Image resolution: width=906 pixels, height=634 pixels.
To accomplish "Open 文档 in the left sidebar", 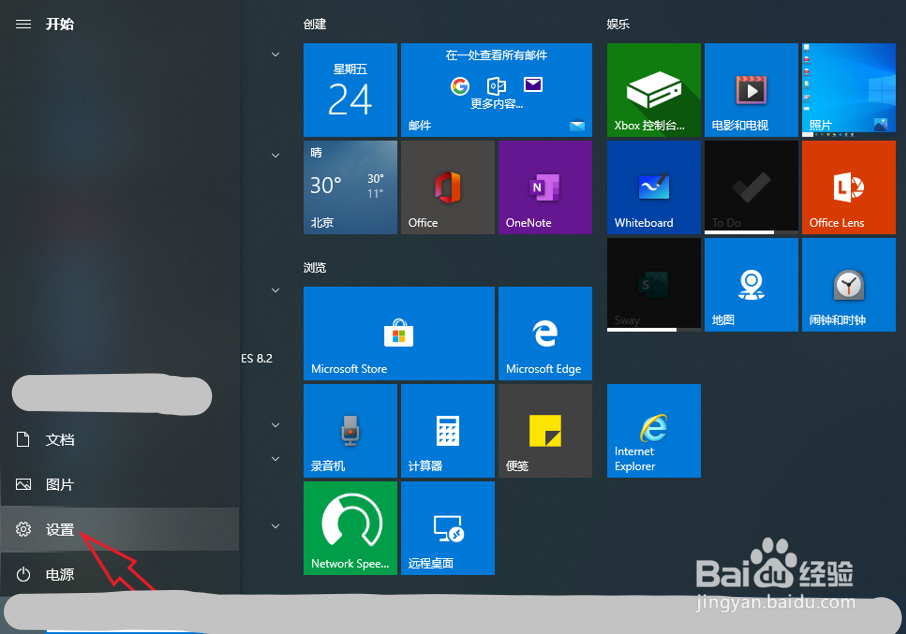I will click(120, 440).
